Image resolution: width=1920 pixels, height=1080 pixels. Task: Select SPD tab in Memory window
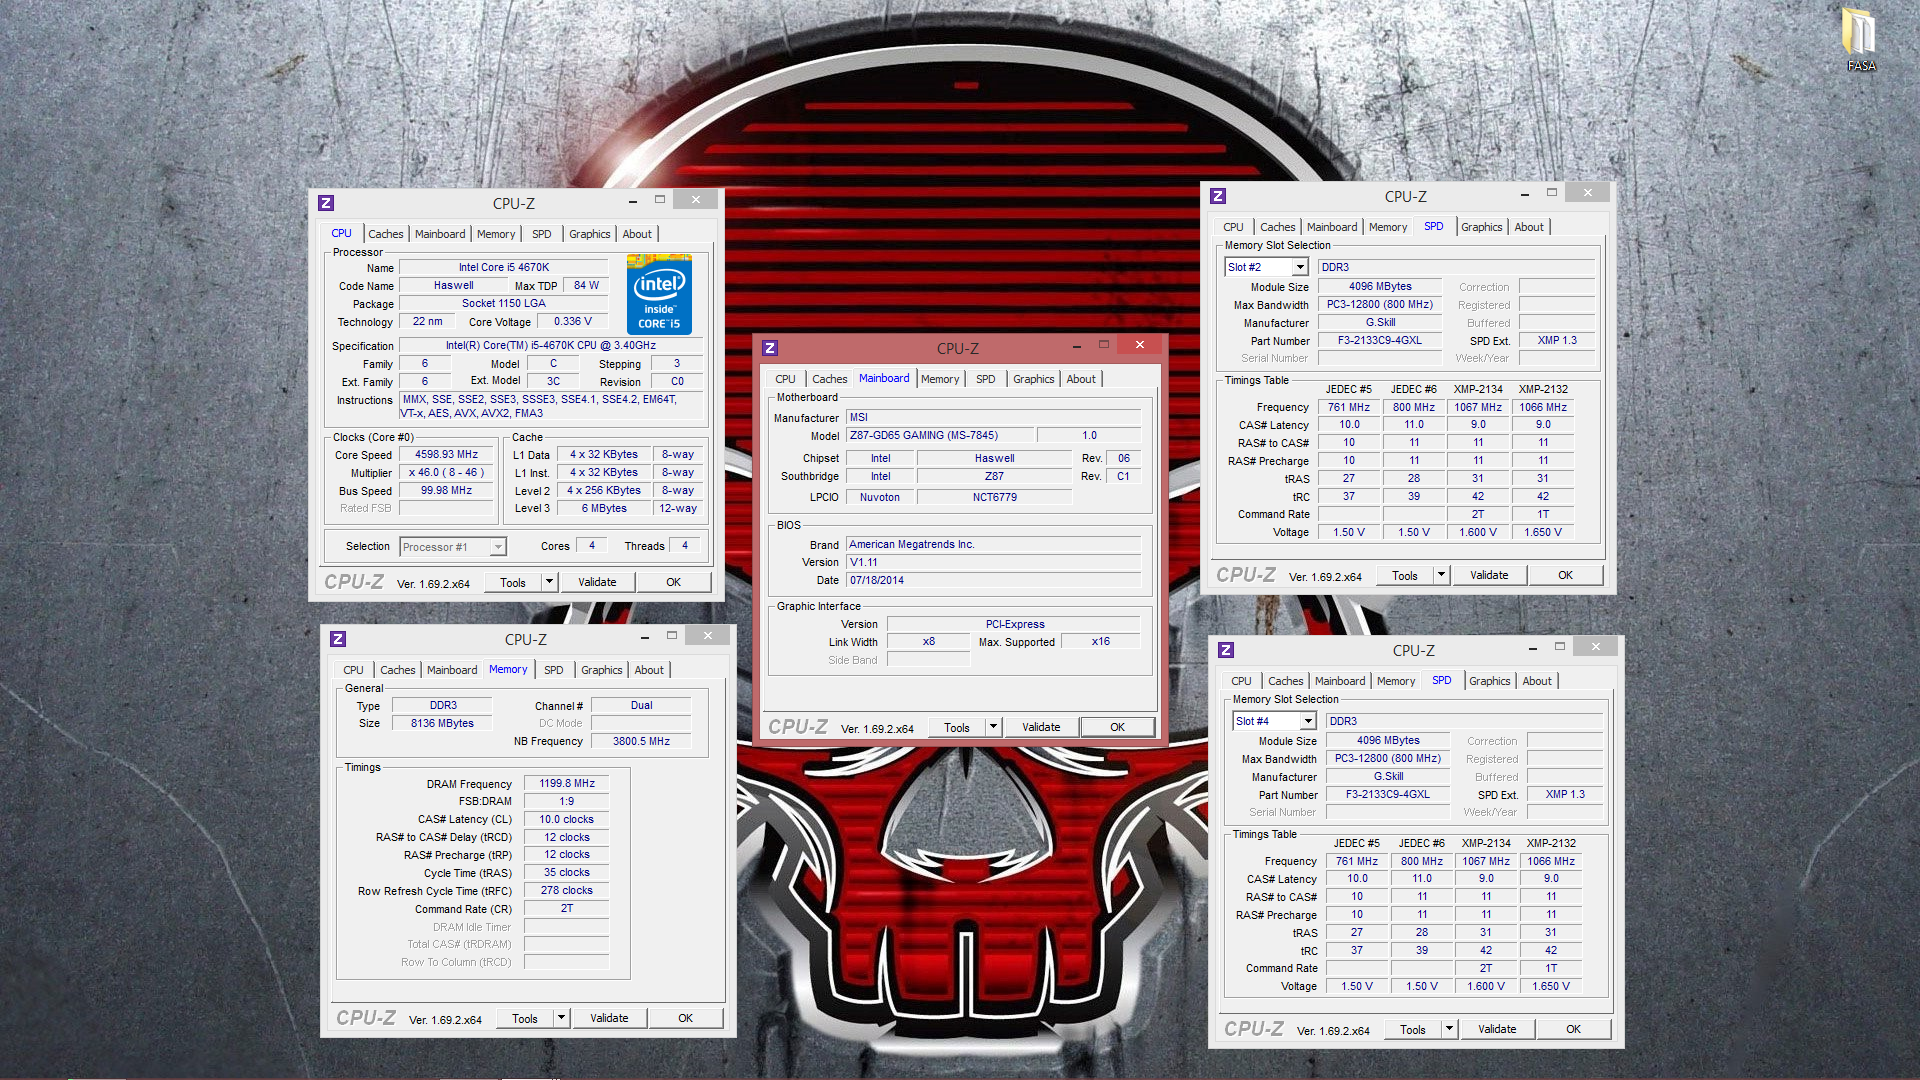coord(554,670)
